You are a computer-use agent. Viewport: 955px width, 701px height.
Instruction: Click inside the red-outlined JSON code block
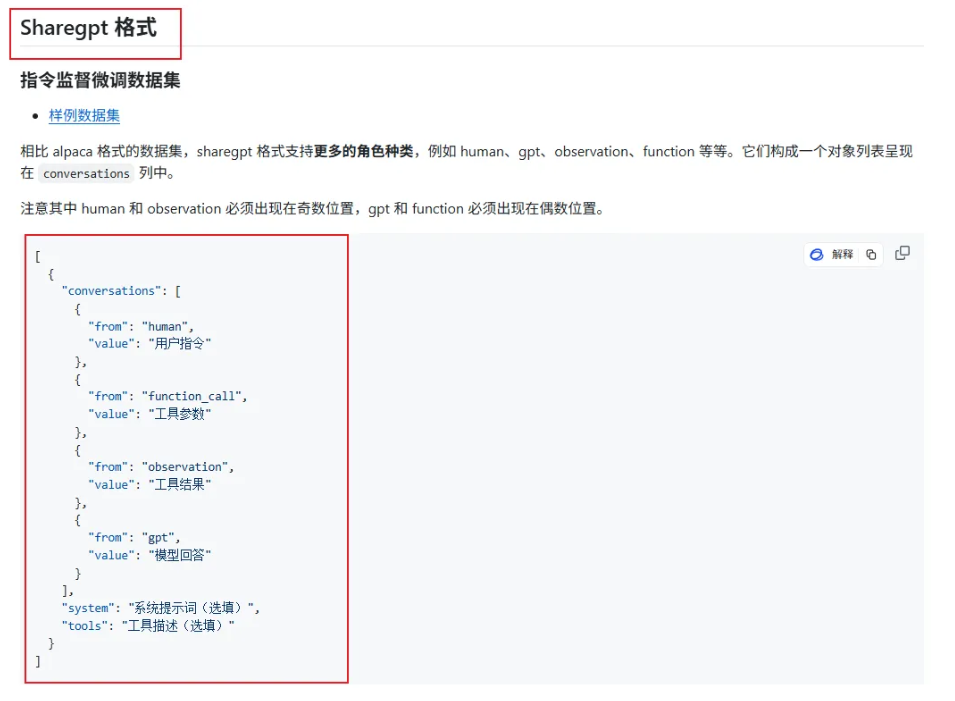pos(186,460)
